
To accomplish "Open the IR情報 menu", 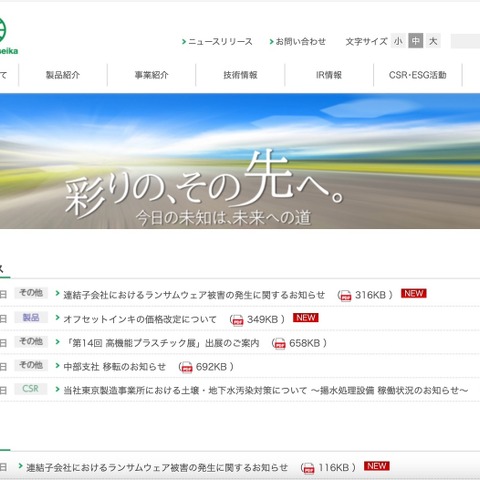I will 329,75.
